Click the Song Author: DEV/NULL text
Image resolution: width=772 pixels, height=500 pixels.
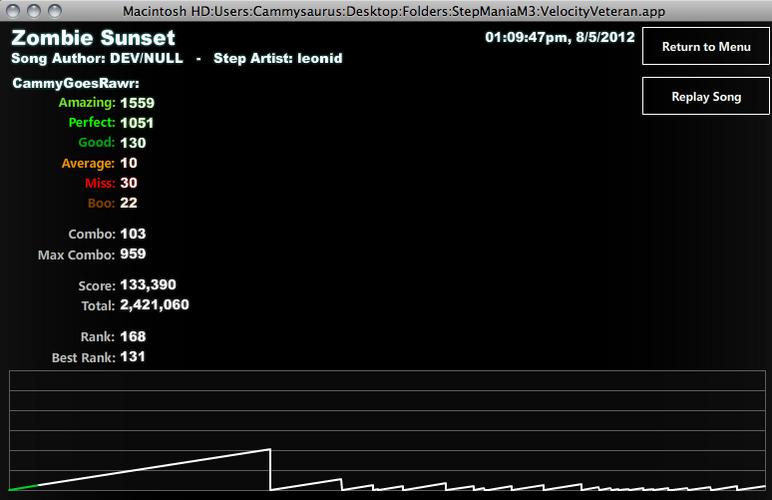[97, 58]
